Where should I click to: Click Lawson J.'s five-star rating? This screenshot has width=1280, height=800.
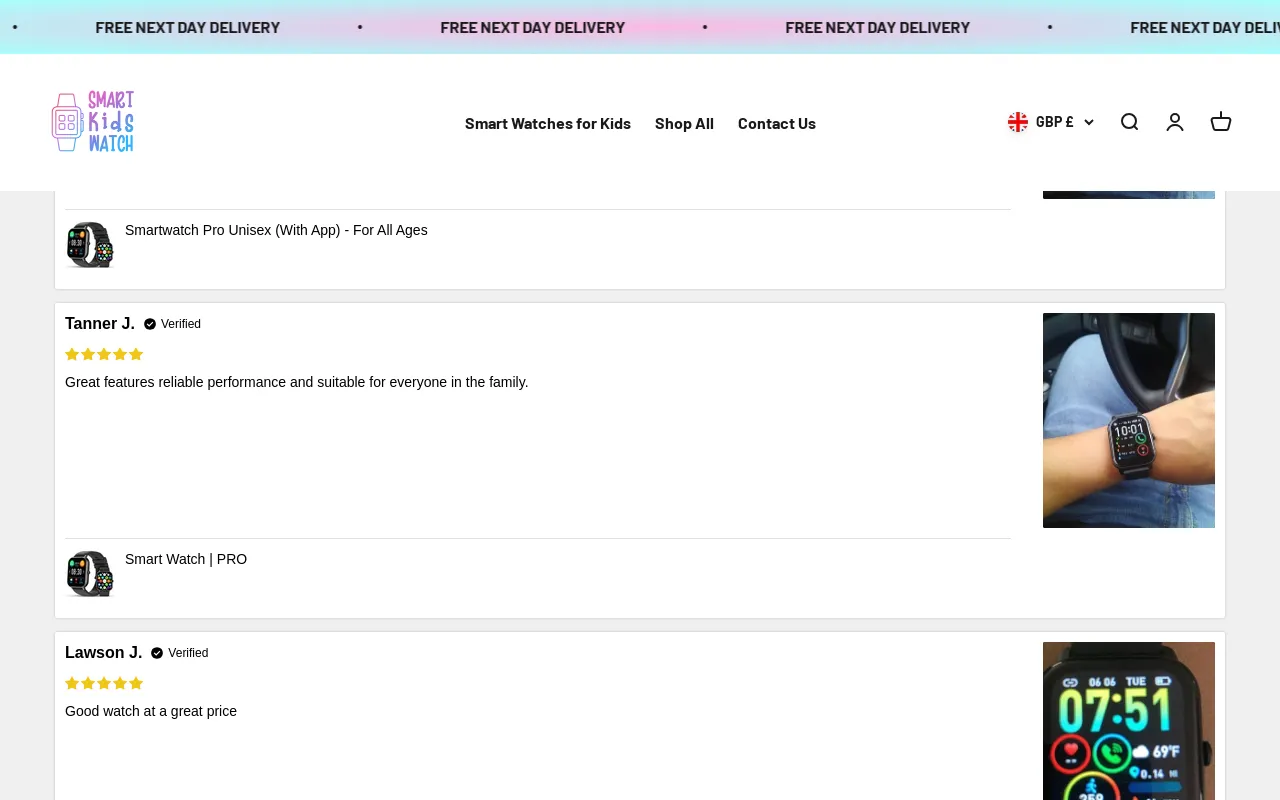tap(104, 683)
